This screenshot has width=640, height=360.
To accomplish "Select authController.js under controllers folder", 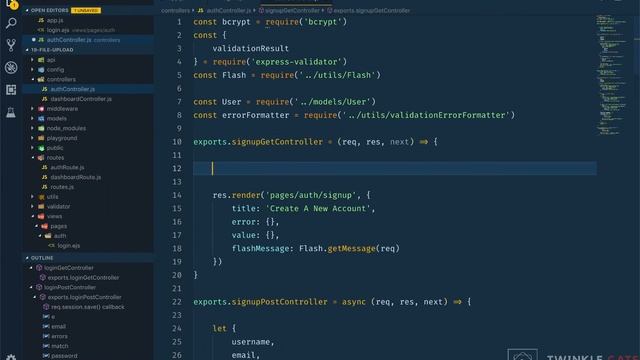I will [x=72, y=89].
